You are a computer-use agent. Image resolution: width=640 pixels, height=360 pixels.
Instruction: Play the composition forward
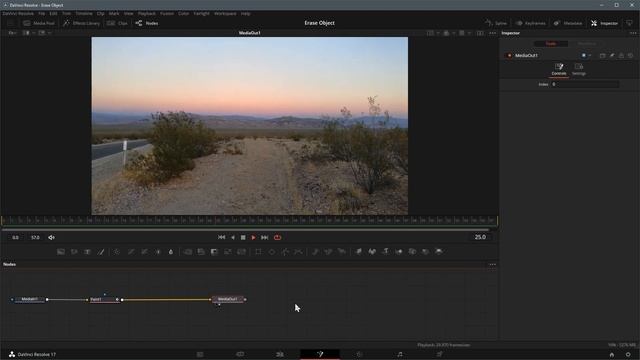click(253, 238)
